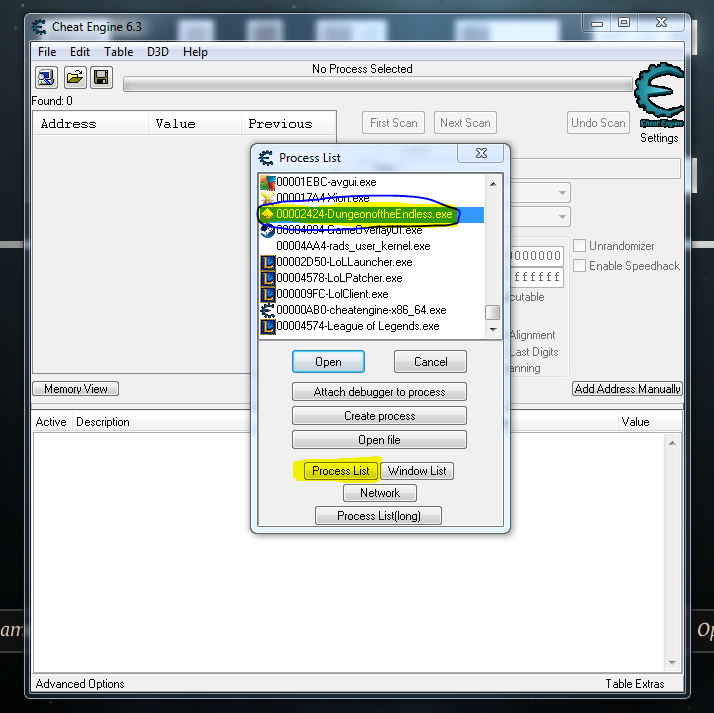Click Add Address Manually
Image resolution: width=714 pixels, height=713 pixels.
pyautogui.click(x=627, y=389)
